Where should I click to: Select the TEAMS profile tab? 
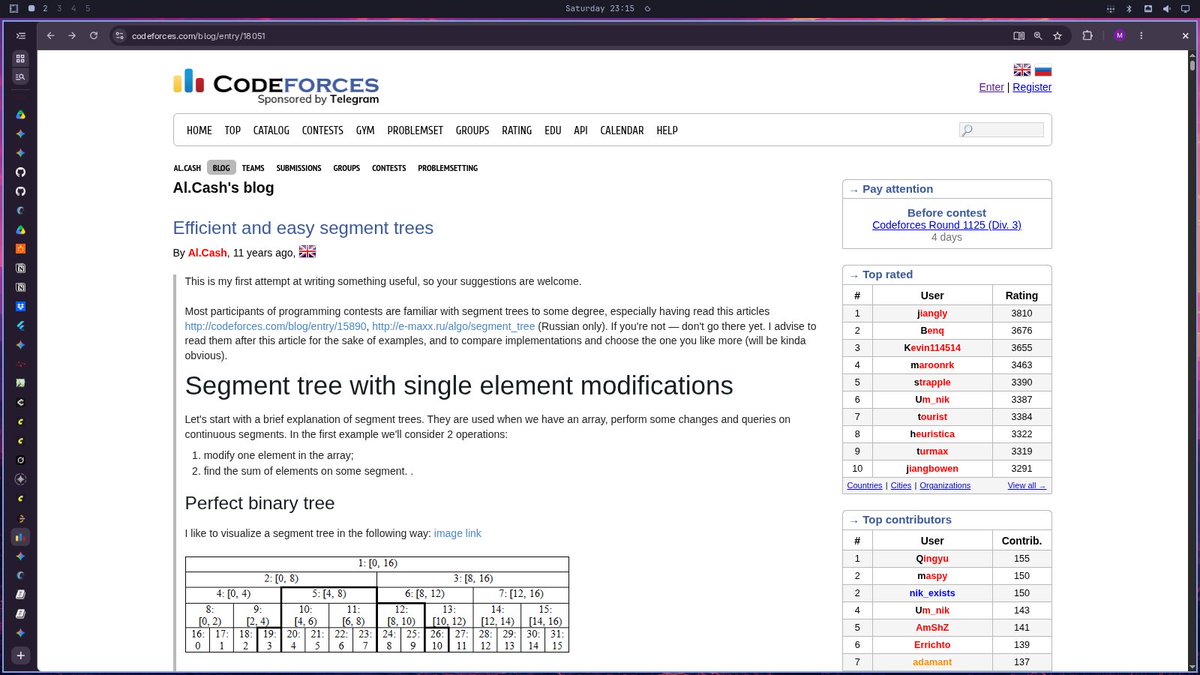point(253,168)
